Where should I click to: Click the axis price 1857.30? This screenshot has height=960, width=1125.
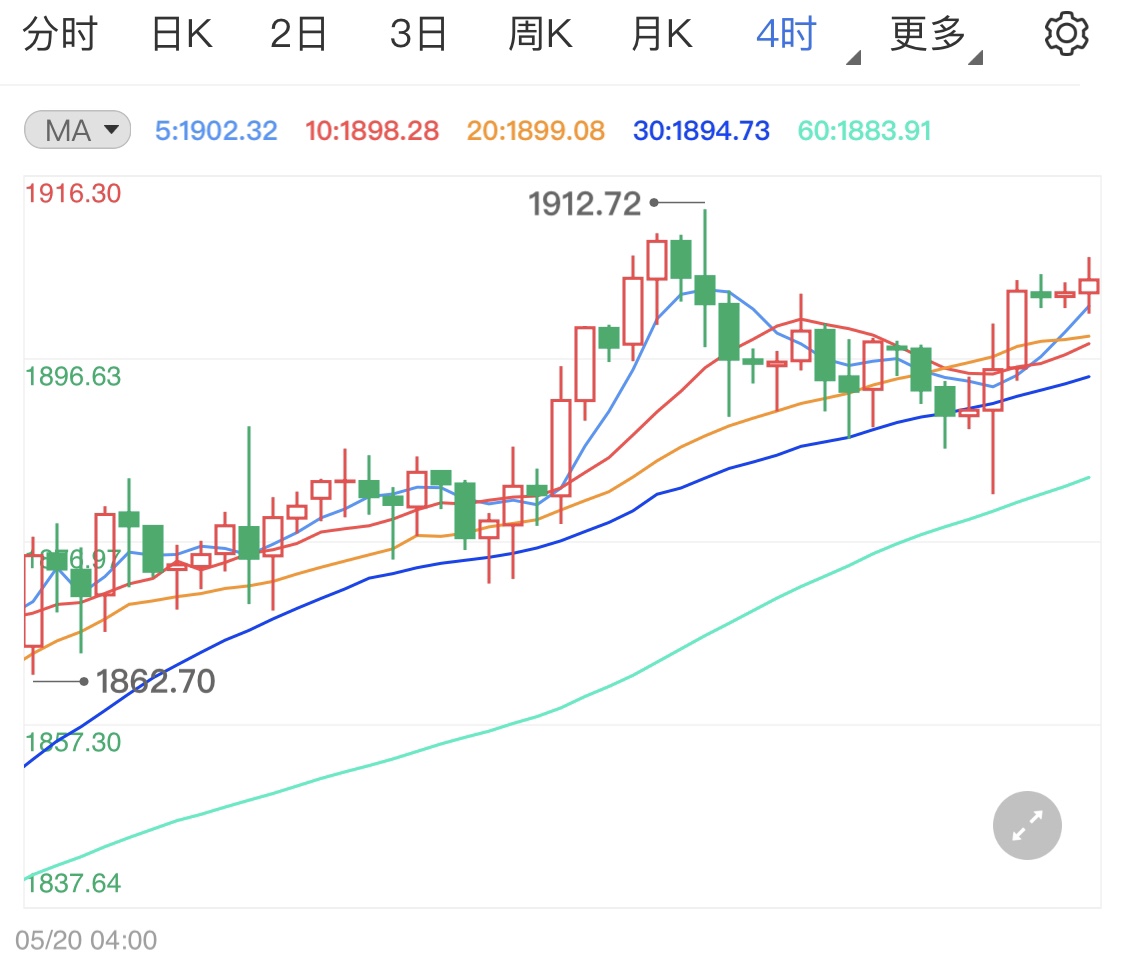pyautogui.click(x=73, y=742)
